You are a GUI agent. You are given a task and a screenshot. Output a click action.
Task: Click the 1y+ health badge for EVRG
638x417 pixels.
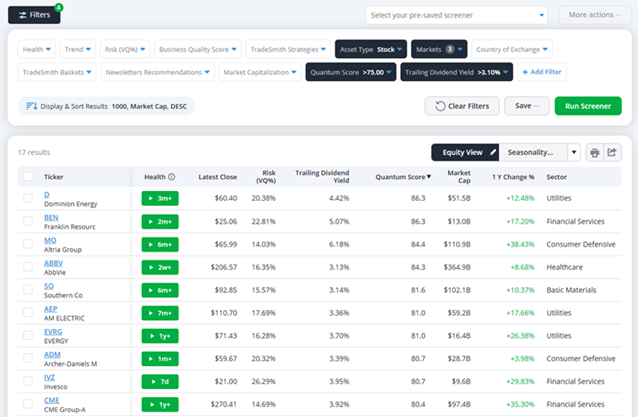160,336
